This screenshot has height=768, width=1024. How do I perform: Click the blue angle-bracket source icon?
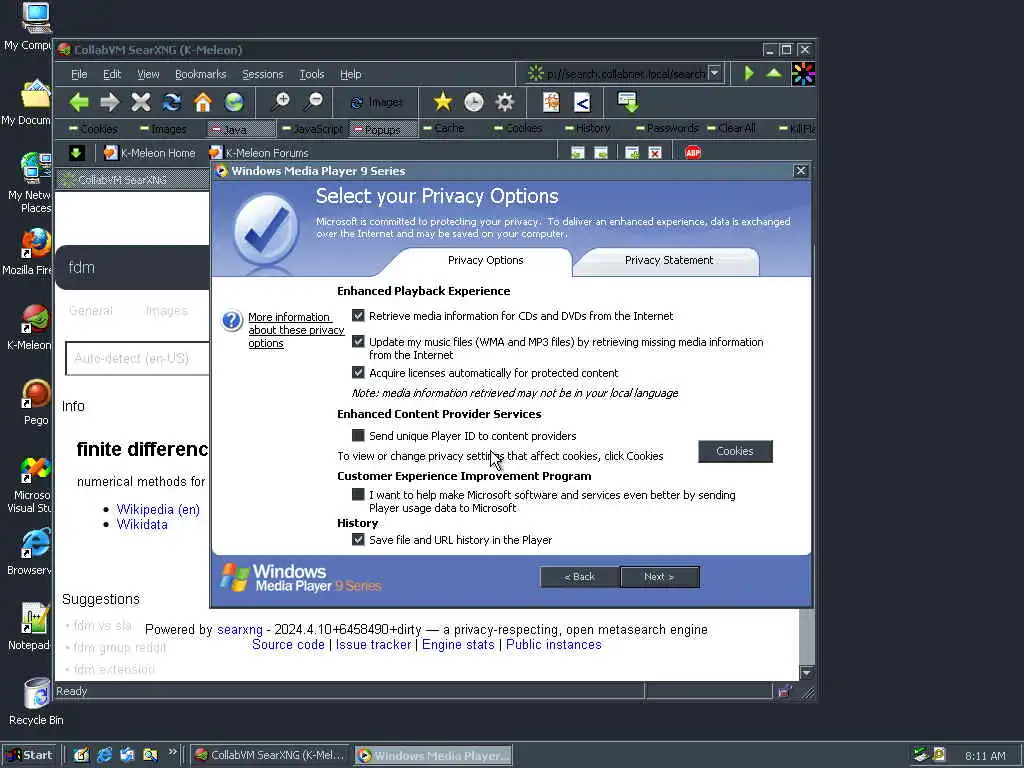(582, 102)
